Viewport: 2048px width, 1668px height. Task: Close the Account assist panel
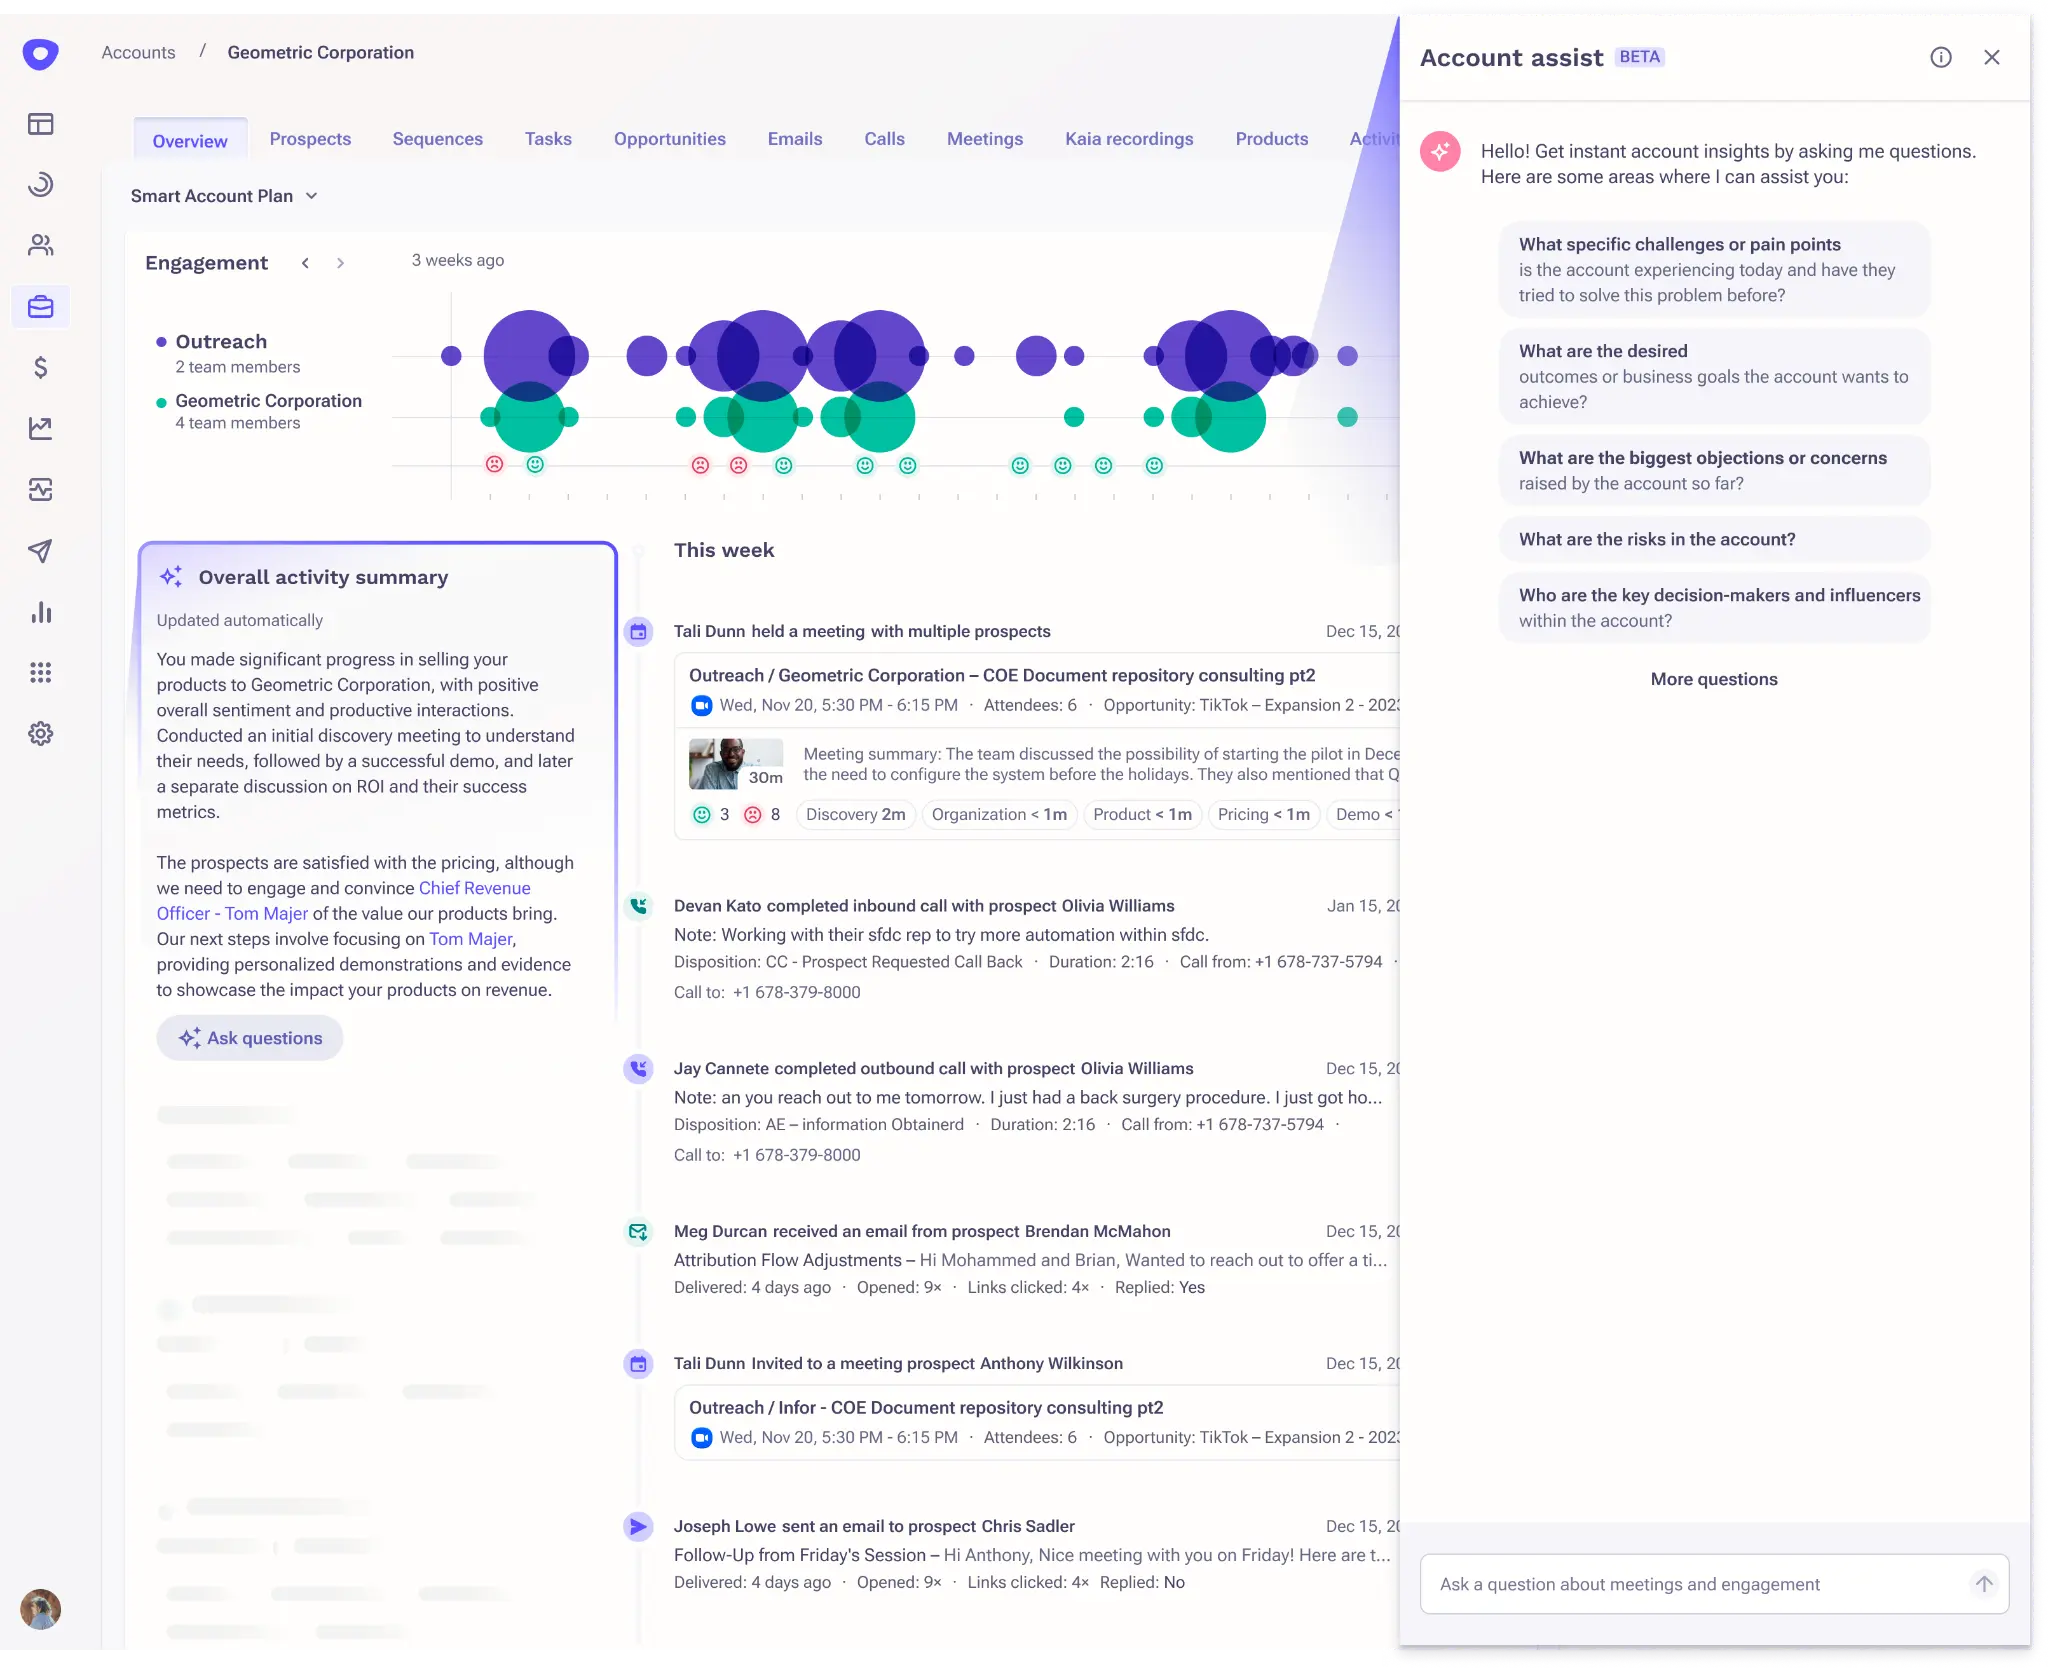click(x=1992, y=57)
